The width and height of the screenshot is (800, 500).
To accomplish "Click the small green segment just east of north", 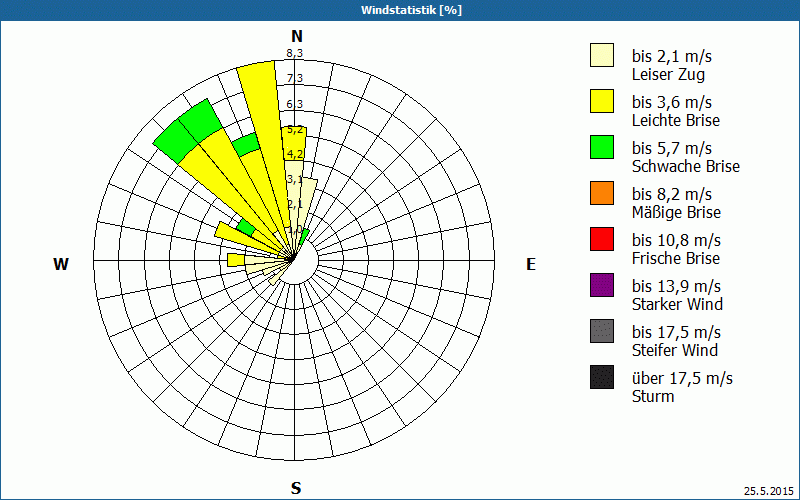I will click(x=305, y=237).
